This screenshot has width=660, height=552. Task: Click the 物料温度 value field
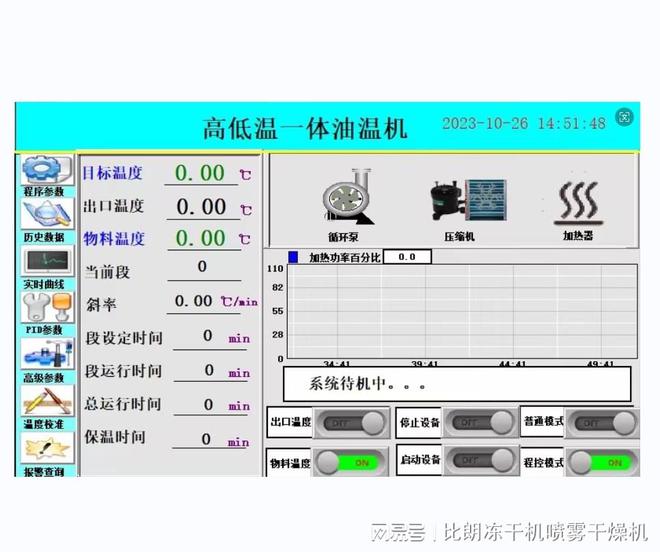pyautogui.click(x=204, y=239)
